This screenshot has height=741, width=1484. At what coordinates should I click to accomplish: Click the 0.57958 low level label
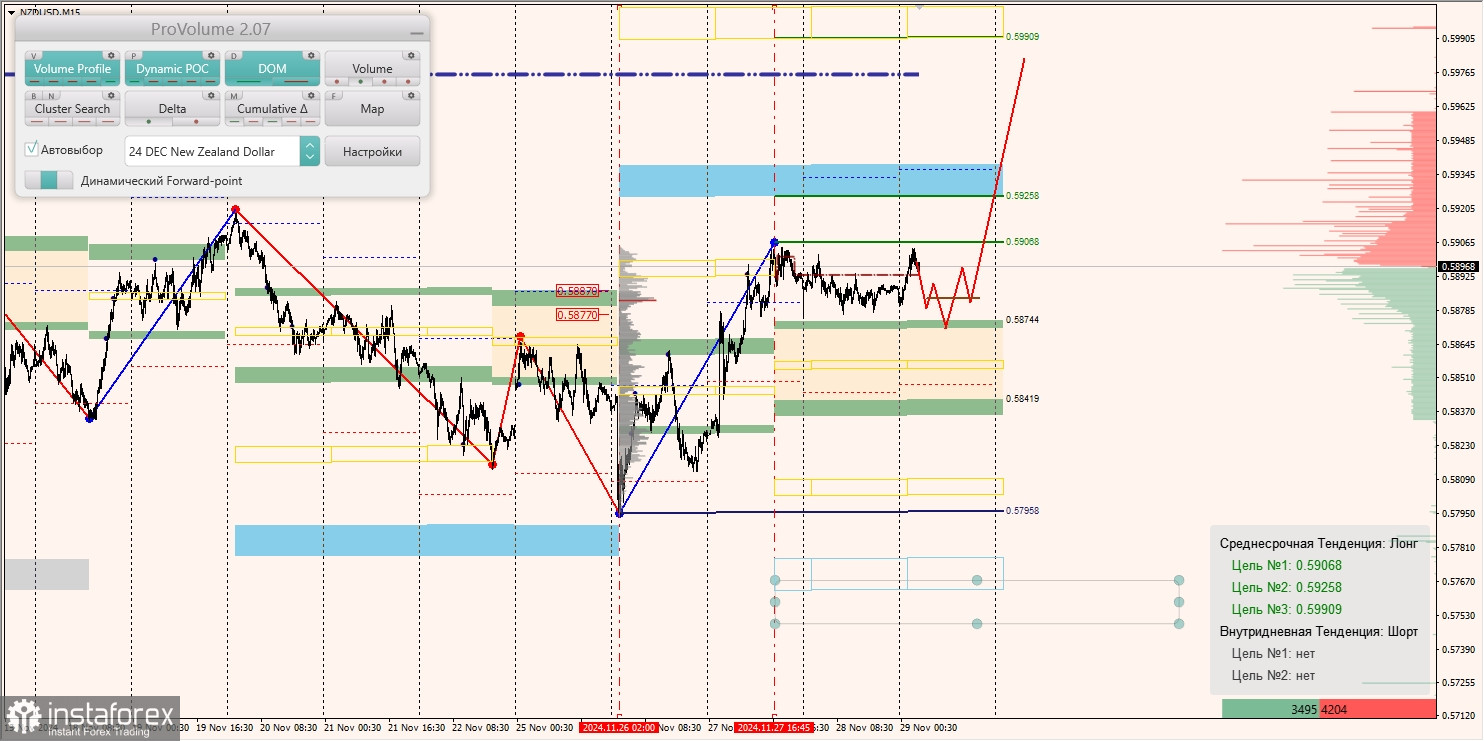coord(1022,510)
